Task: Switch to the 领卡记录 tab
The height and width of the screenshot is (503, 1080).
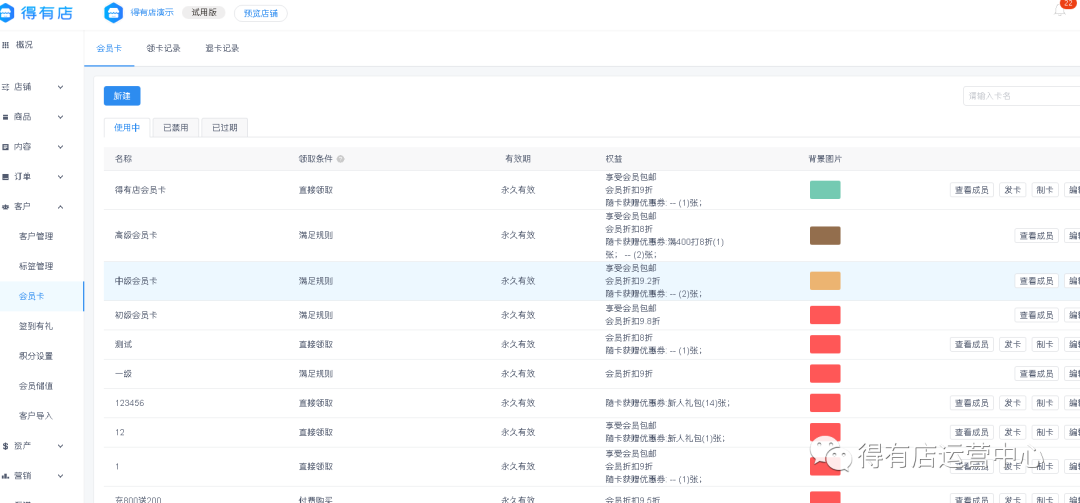Action: (163, 48)
